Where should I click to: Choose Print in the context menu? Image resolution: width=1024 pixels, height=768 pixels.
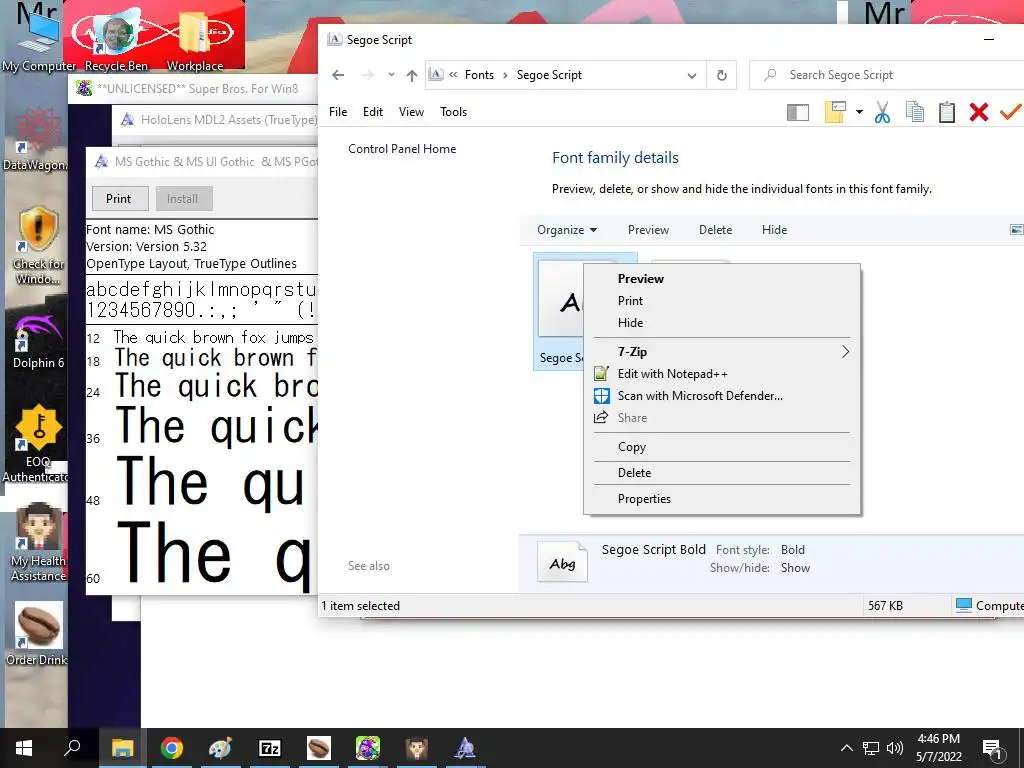(x=722, y=301)
